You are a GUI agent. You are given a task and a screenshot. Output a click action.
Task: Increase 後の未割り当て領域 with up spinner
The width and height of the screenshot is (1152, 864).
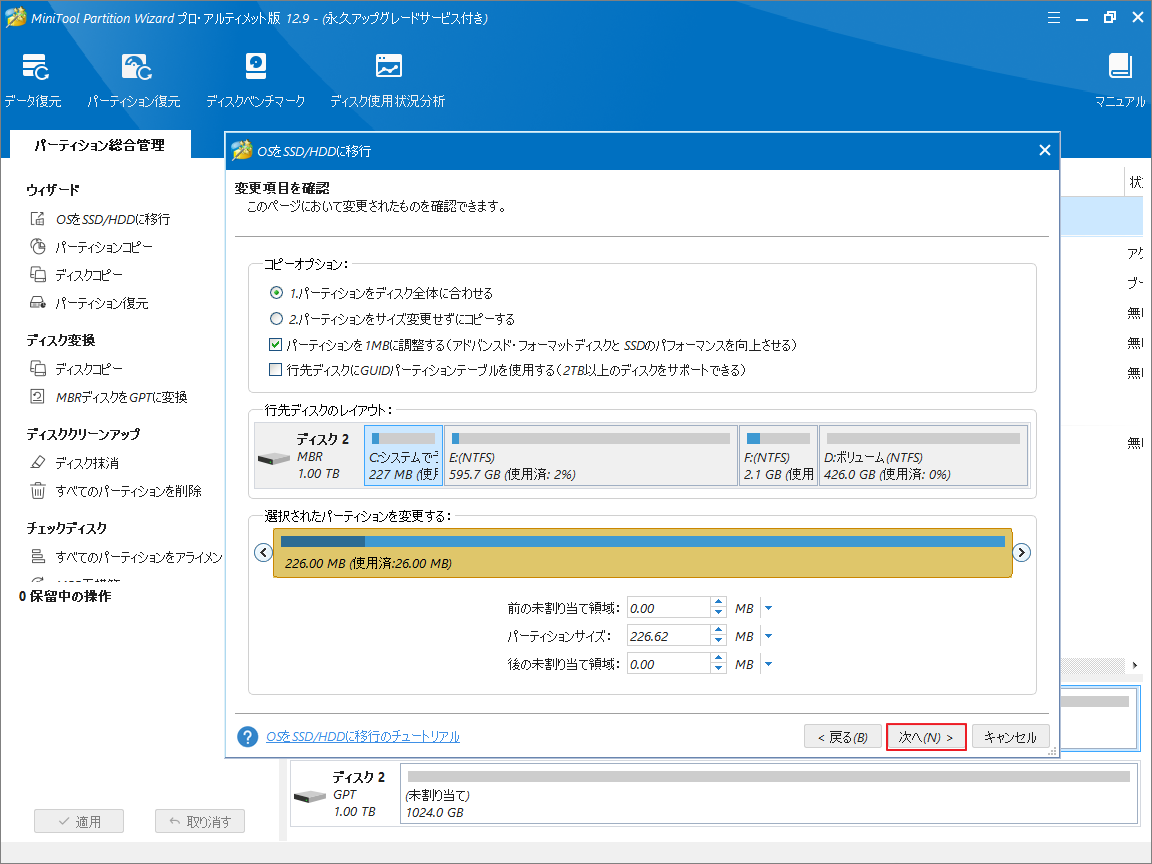719,658
